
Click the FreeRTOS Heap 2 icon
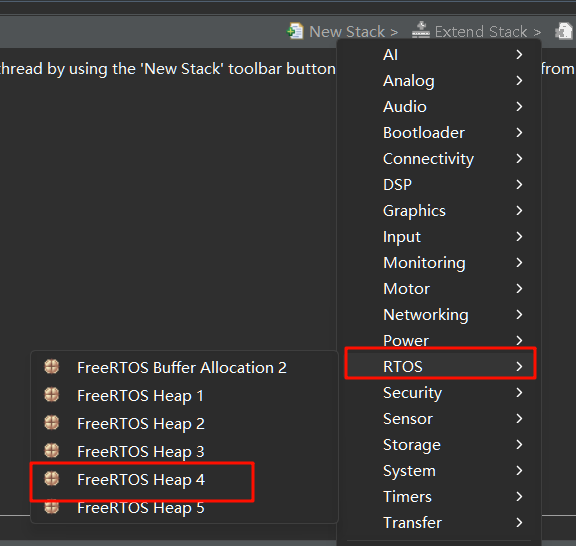[51, 423]
